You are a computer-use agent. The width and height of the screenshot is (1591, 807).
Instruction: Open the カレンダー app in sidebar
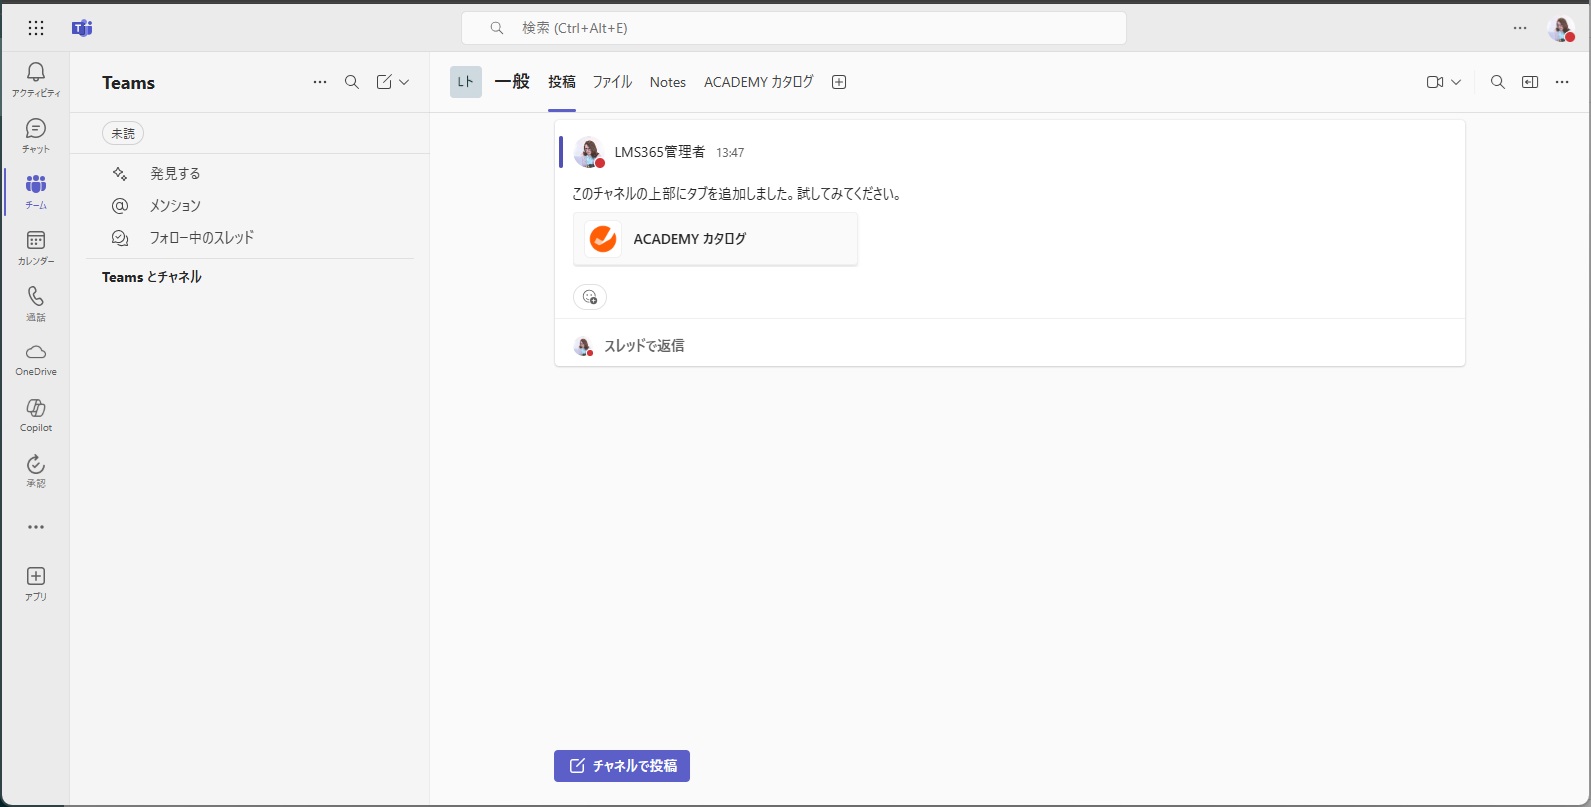tap(36, 248)
